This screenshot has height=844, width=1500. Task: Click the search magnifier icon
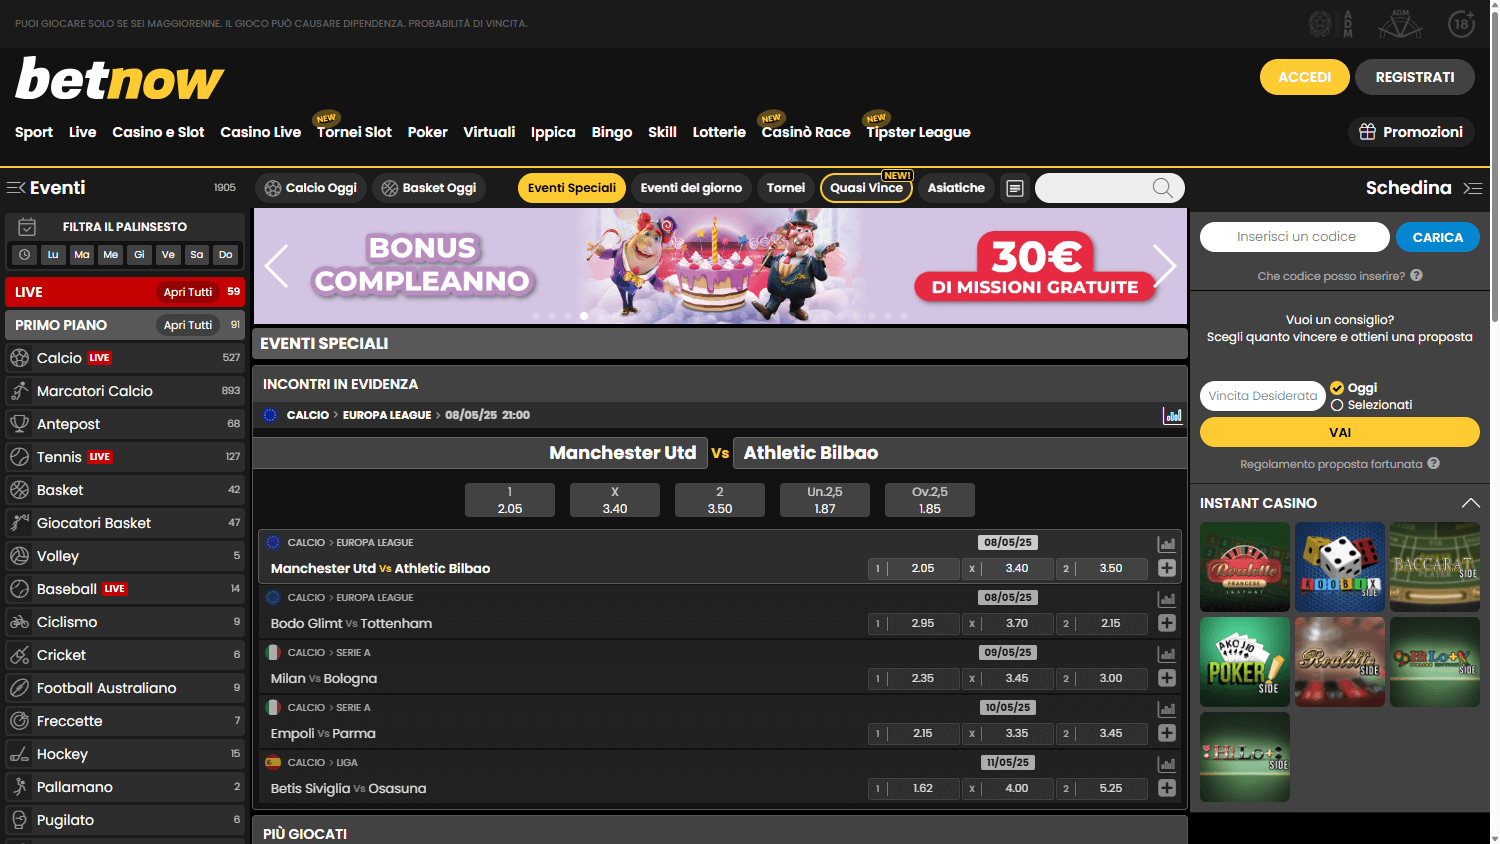point(1162,188)
